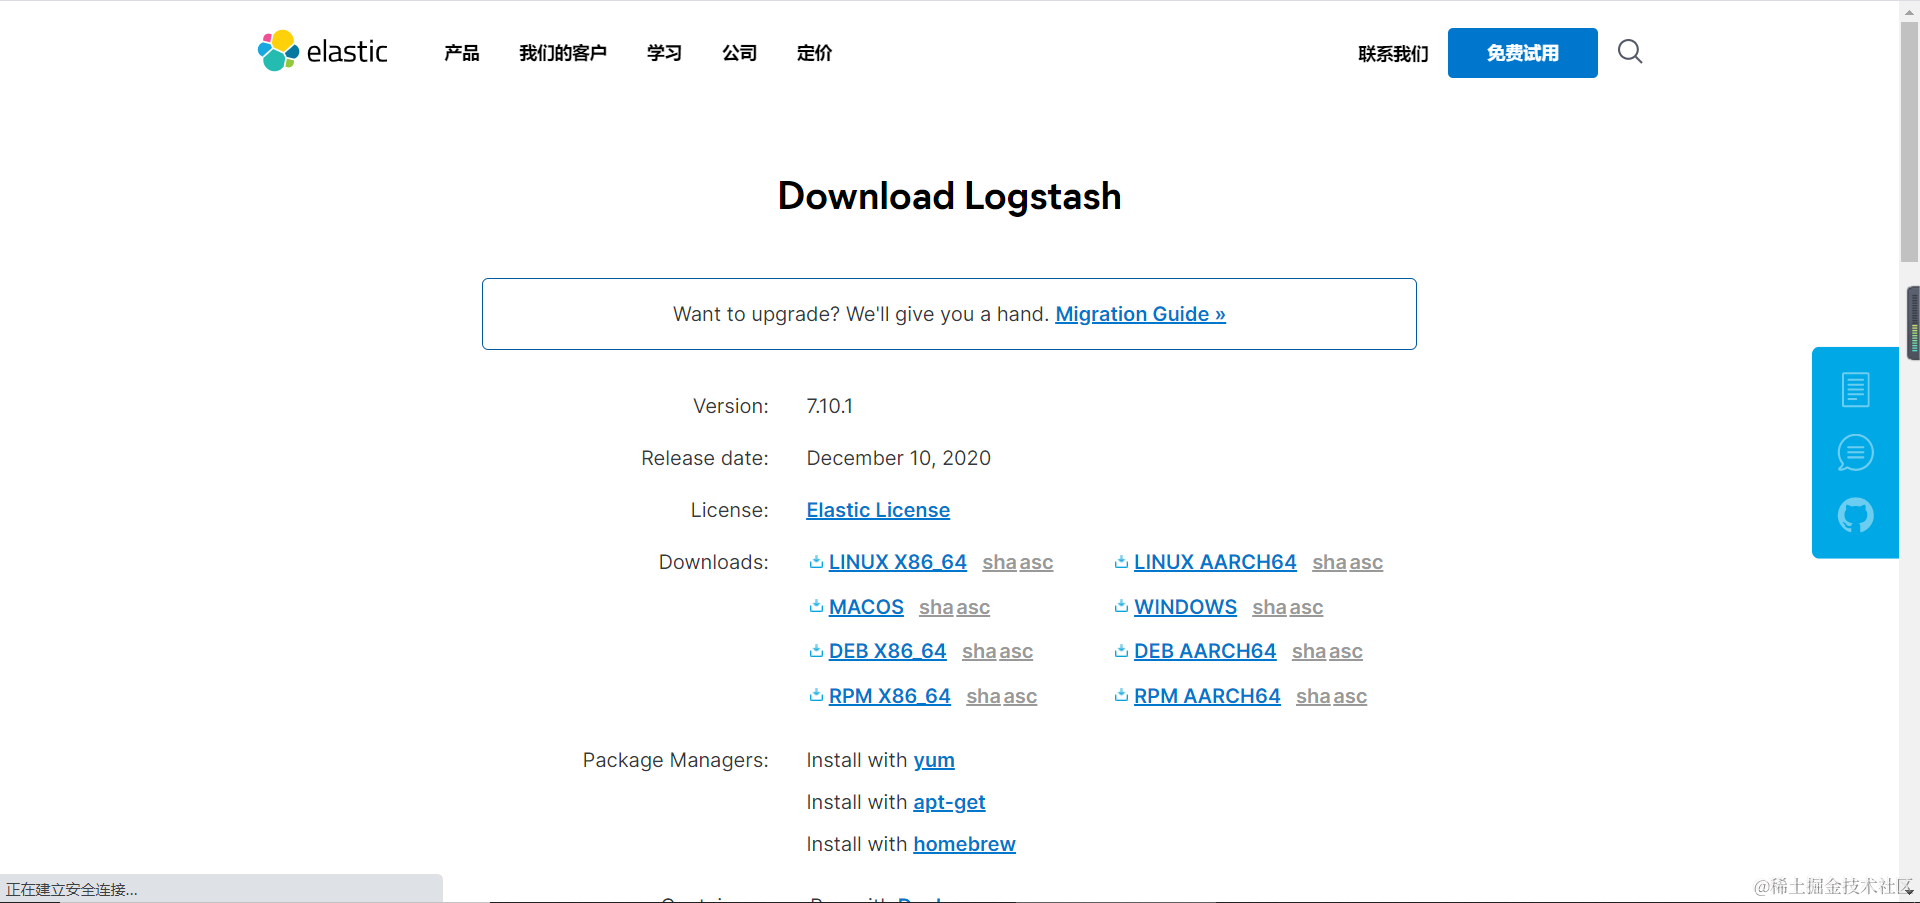This screenshot has width=1920, height=903.
Task: Download RPM AARCH64 package
Action: click(x=1207, y=696)
